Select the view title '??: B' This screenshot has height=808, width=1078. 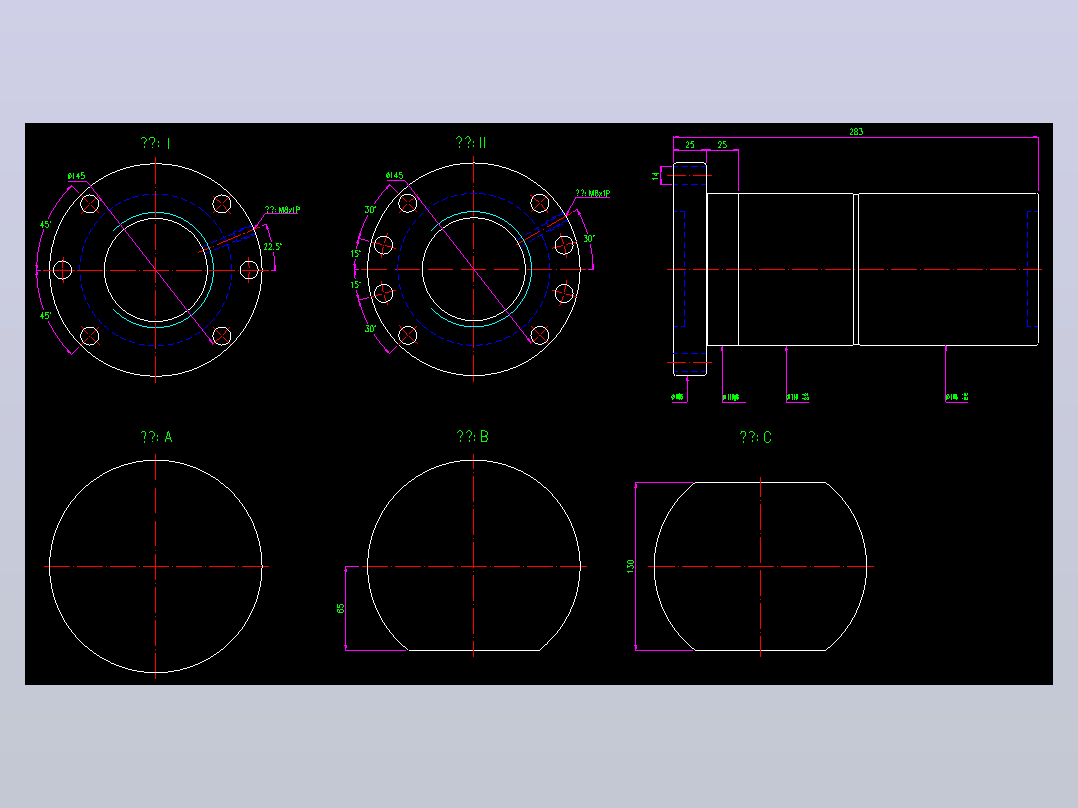[472, 437]
